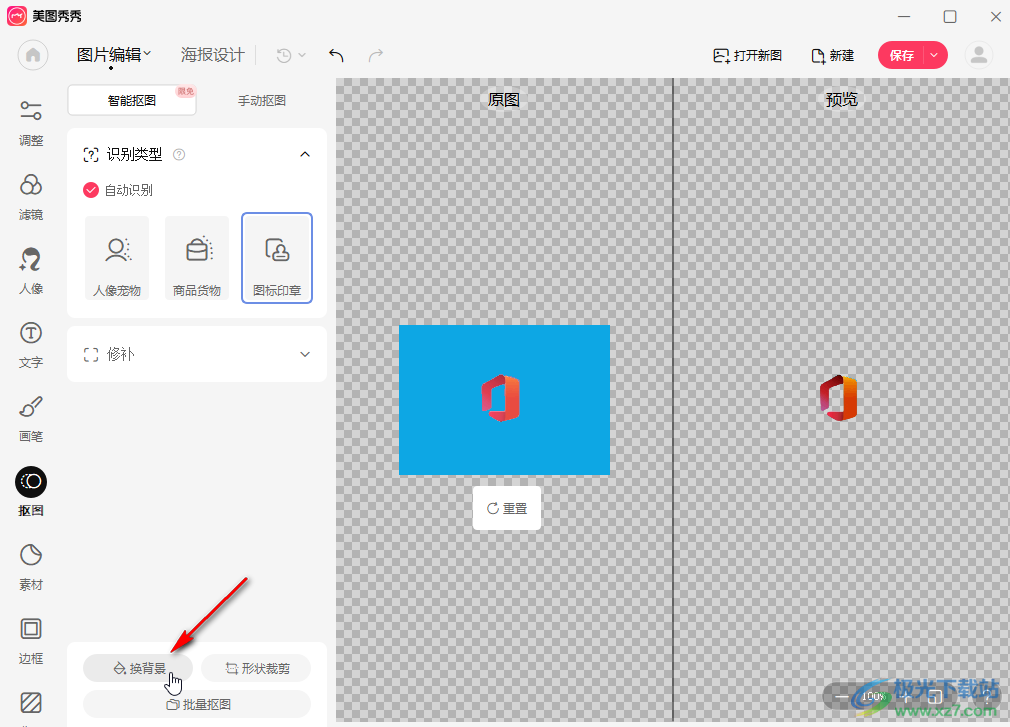Expand the history dropdown arrow
Image resolution: width=1010 pixels, height=727 pixels.
pos(302,55)
